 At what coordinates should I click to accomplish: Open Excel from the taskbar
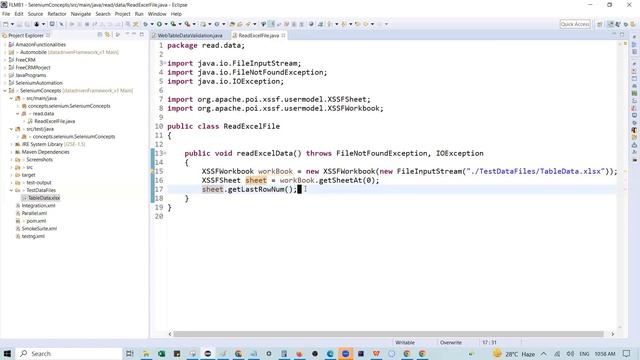(x=161, y=353)
